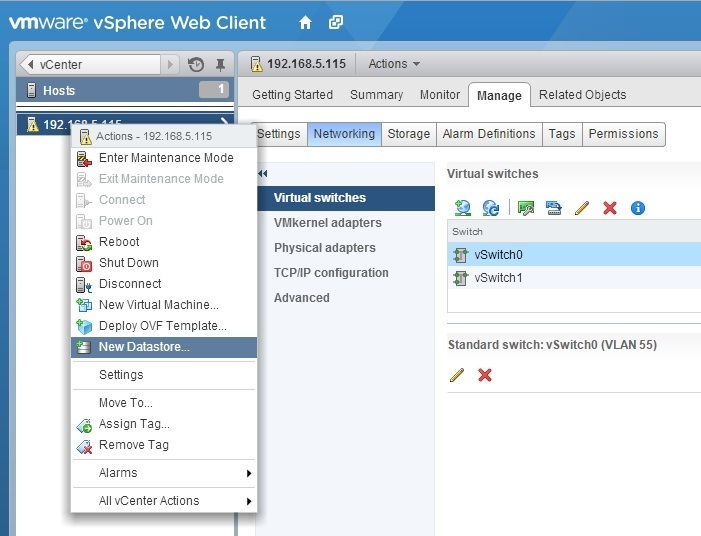Select Reboot in context menu
This screenshot has width=701, height=536.
pos(164,242)
